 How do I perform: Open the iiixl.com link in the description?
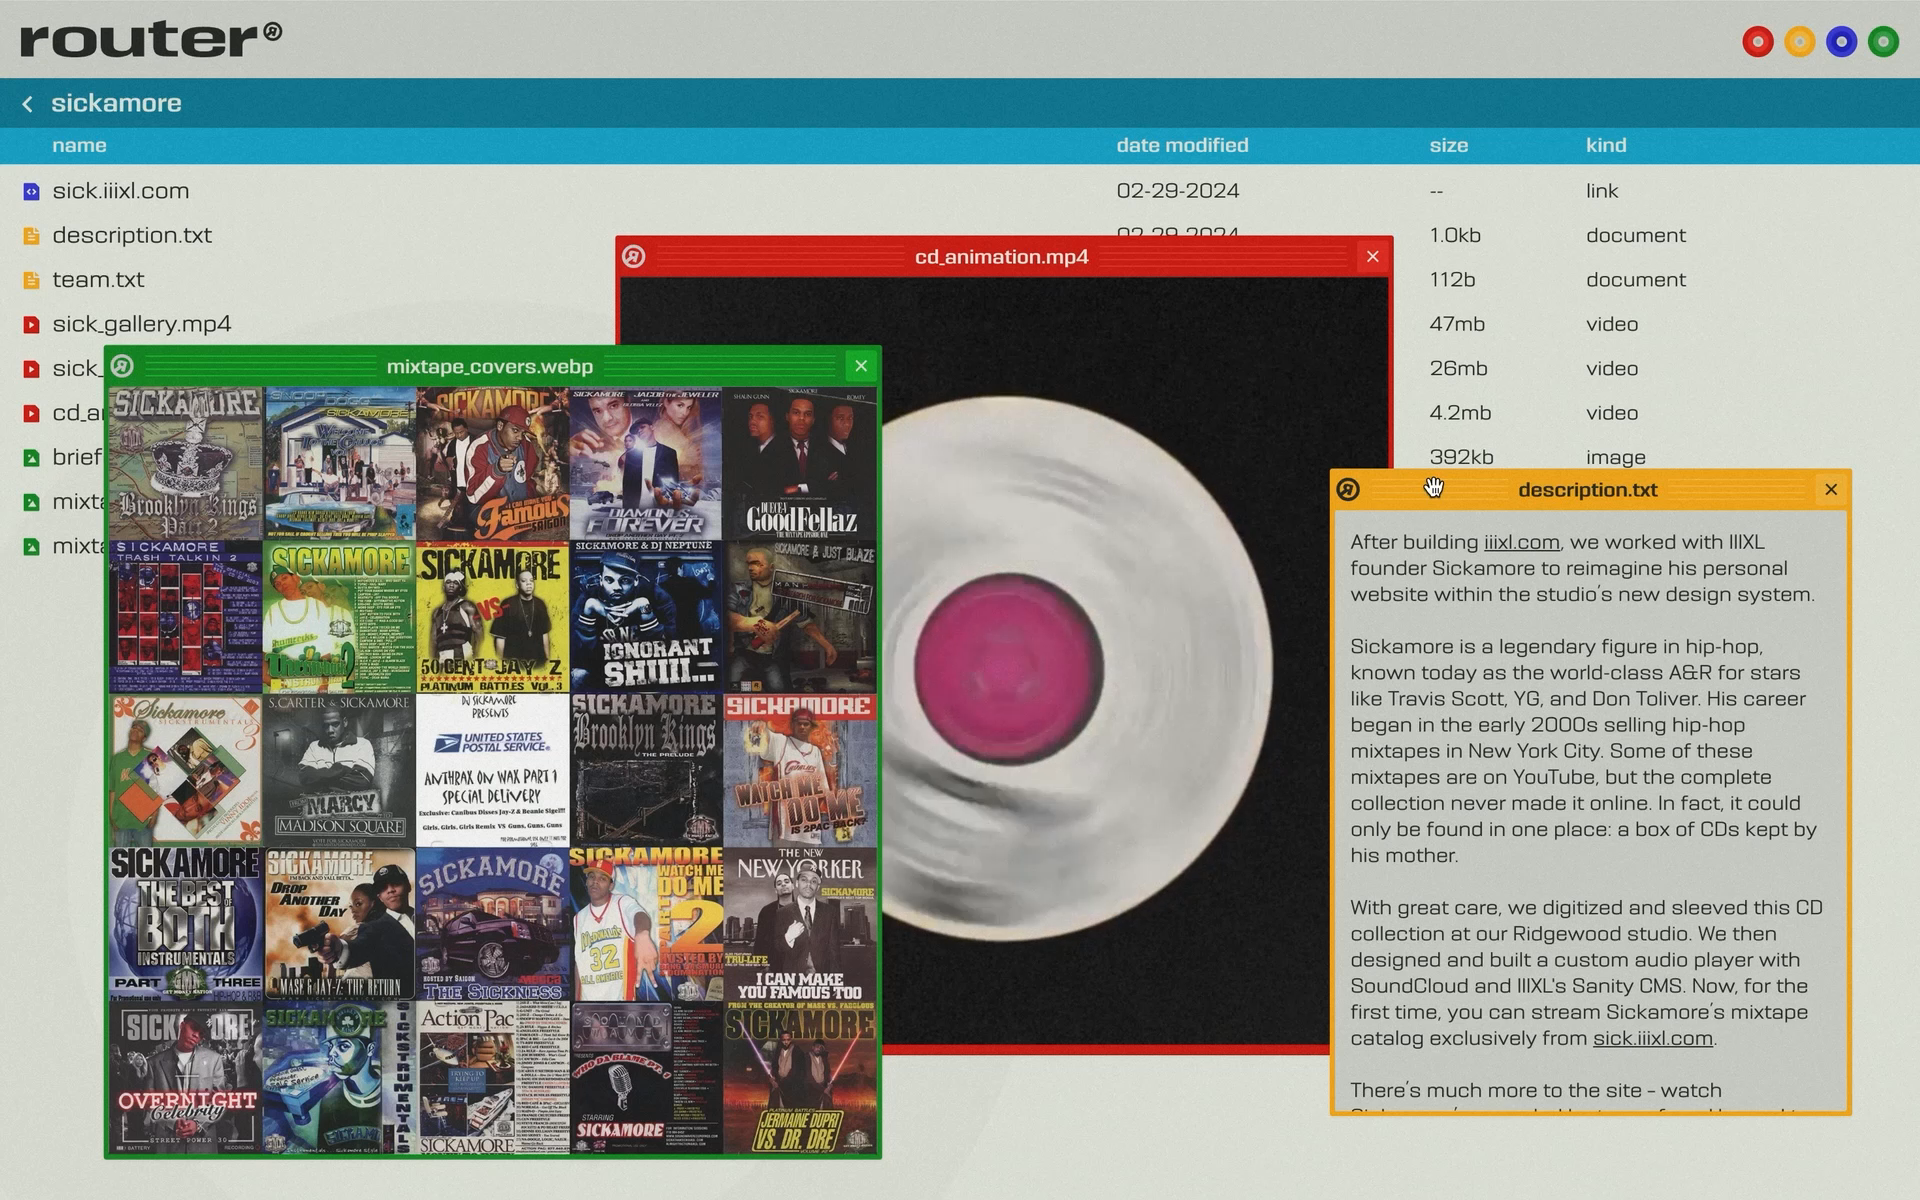point(1520,543)
